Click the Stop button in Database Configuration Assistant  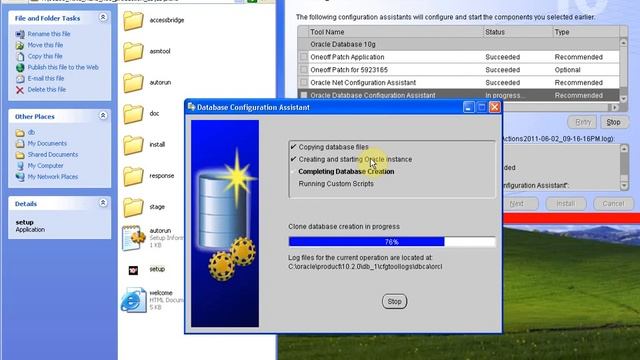[x=394, y=302]
